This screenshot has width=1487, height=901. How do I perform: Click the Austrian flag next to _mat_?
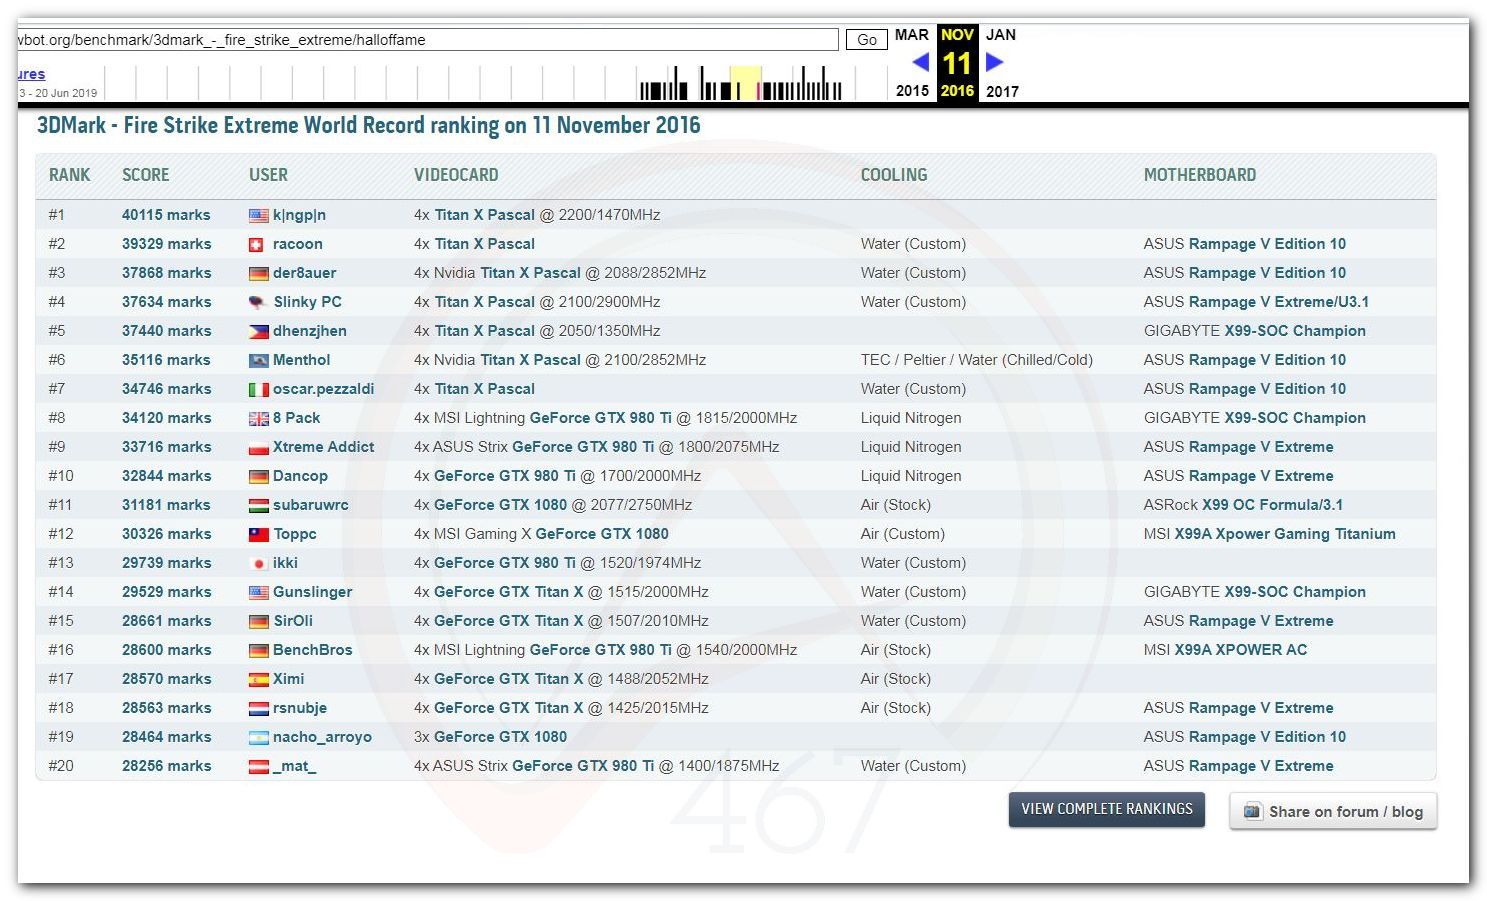(x=259, y=766)
